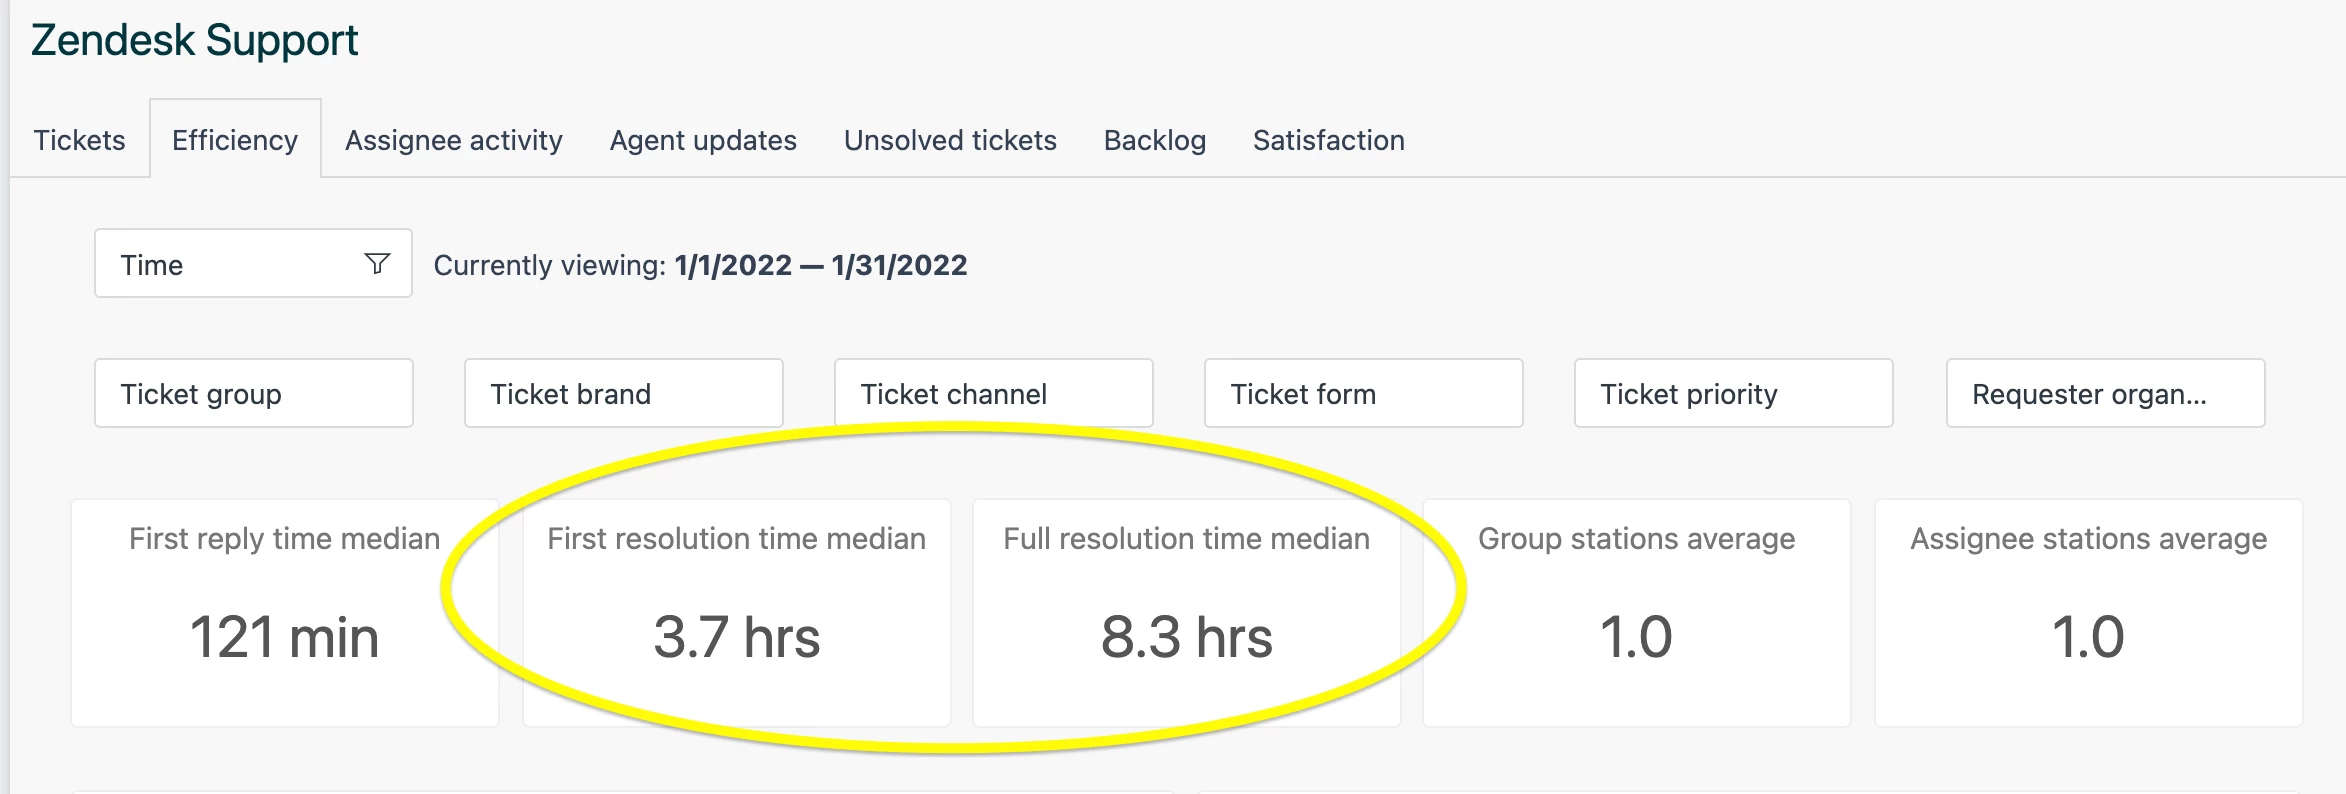Go to the Agent updates tab

click(x=703, y=140)
